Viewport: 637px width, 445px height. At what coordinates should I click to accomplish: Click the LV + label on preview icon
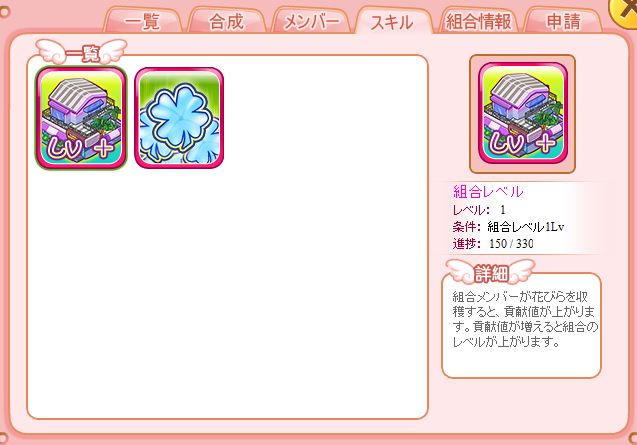coord(523,143)
